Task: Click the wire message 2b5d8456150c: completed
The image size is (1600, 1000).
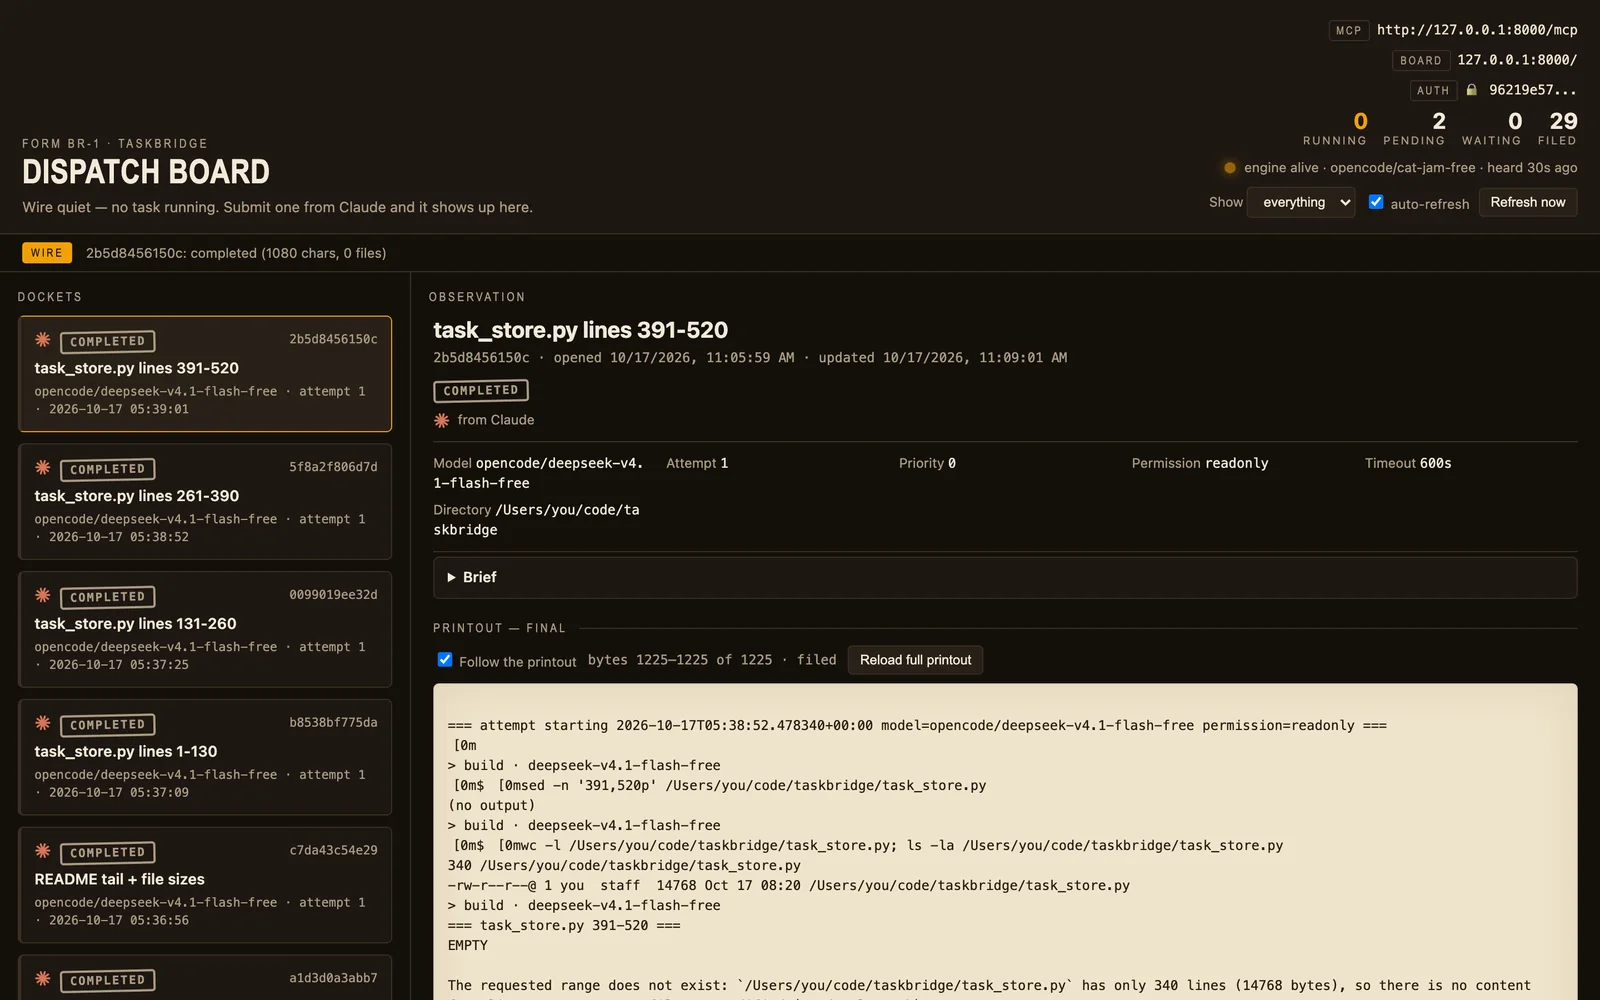Action: click(x=236, y=253)
